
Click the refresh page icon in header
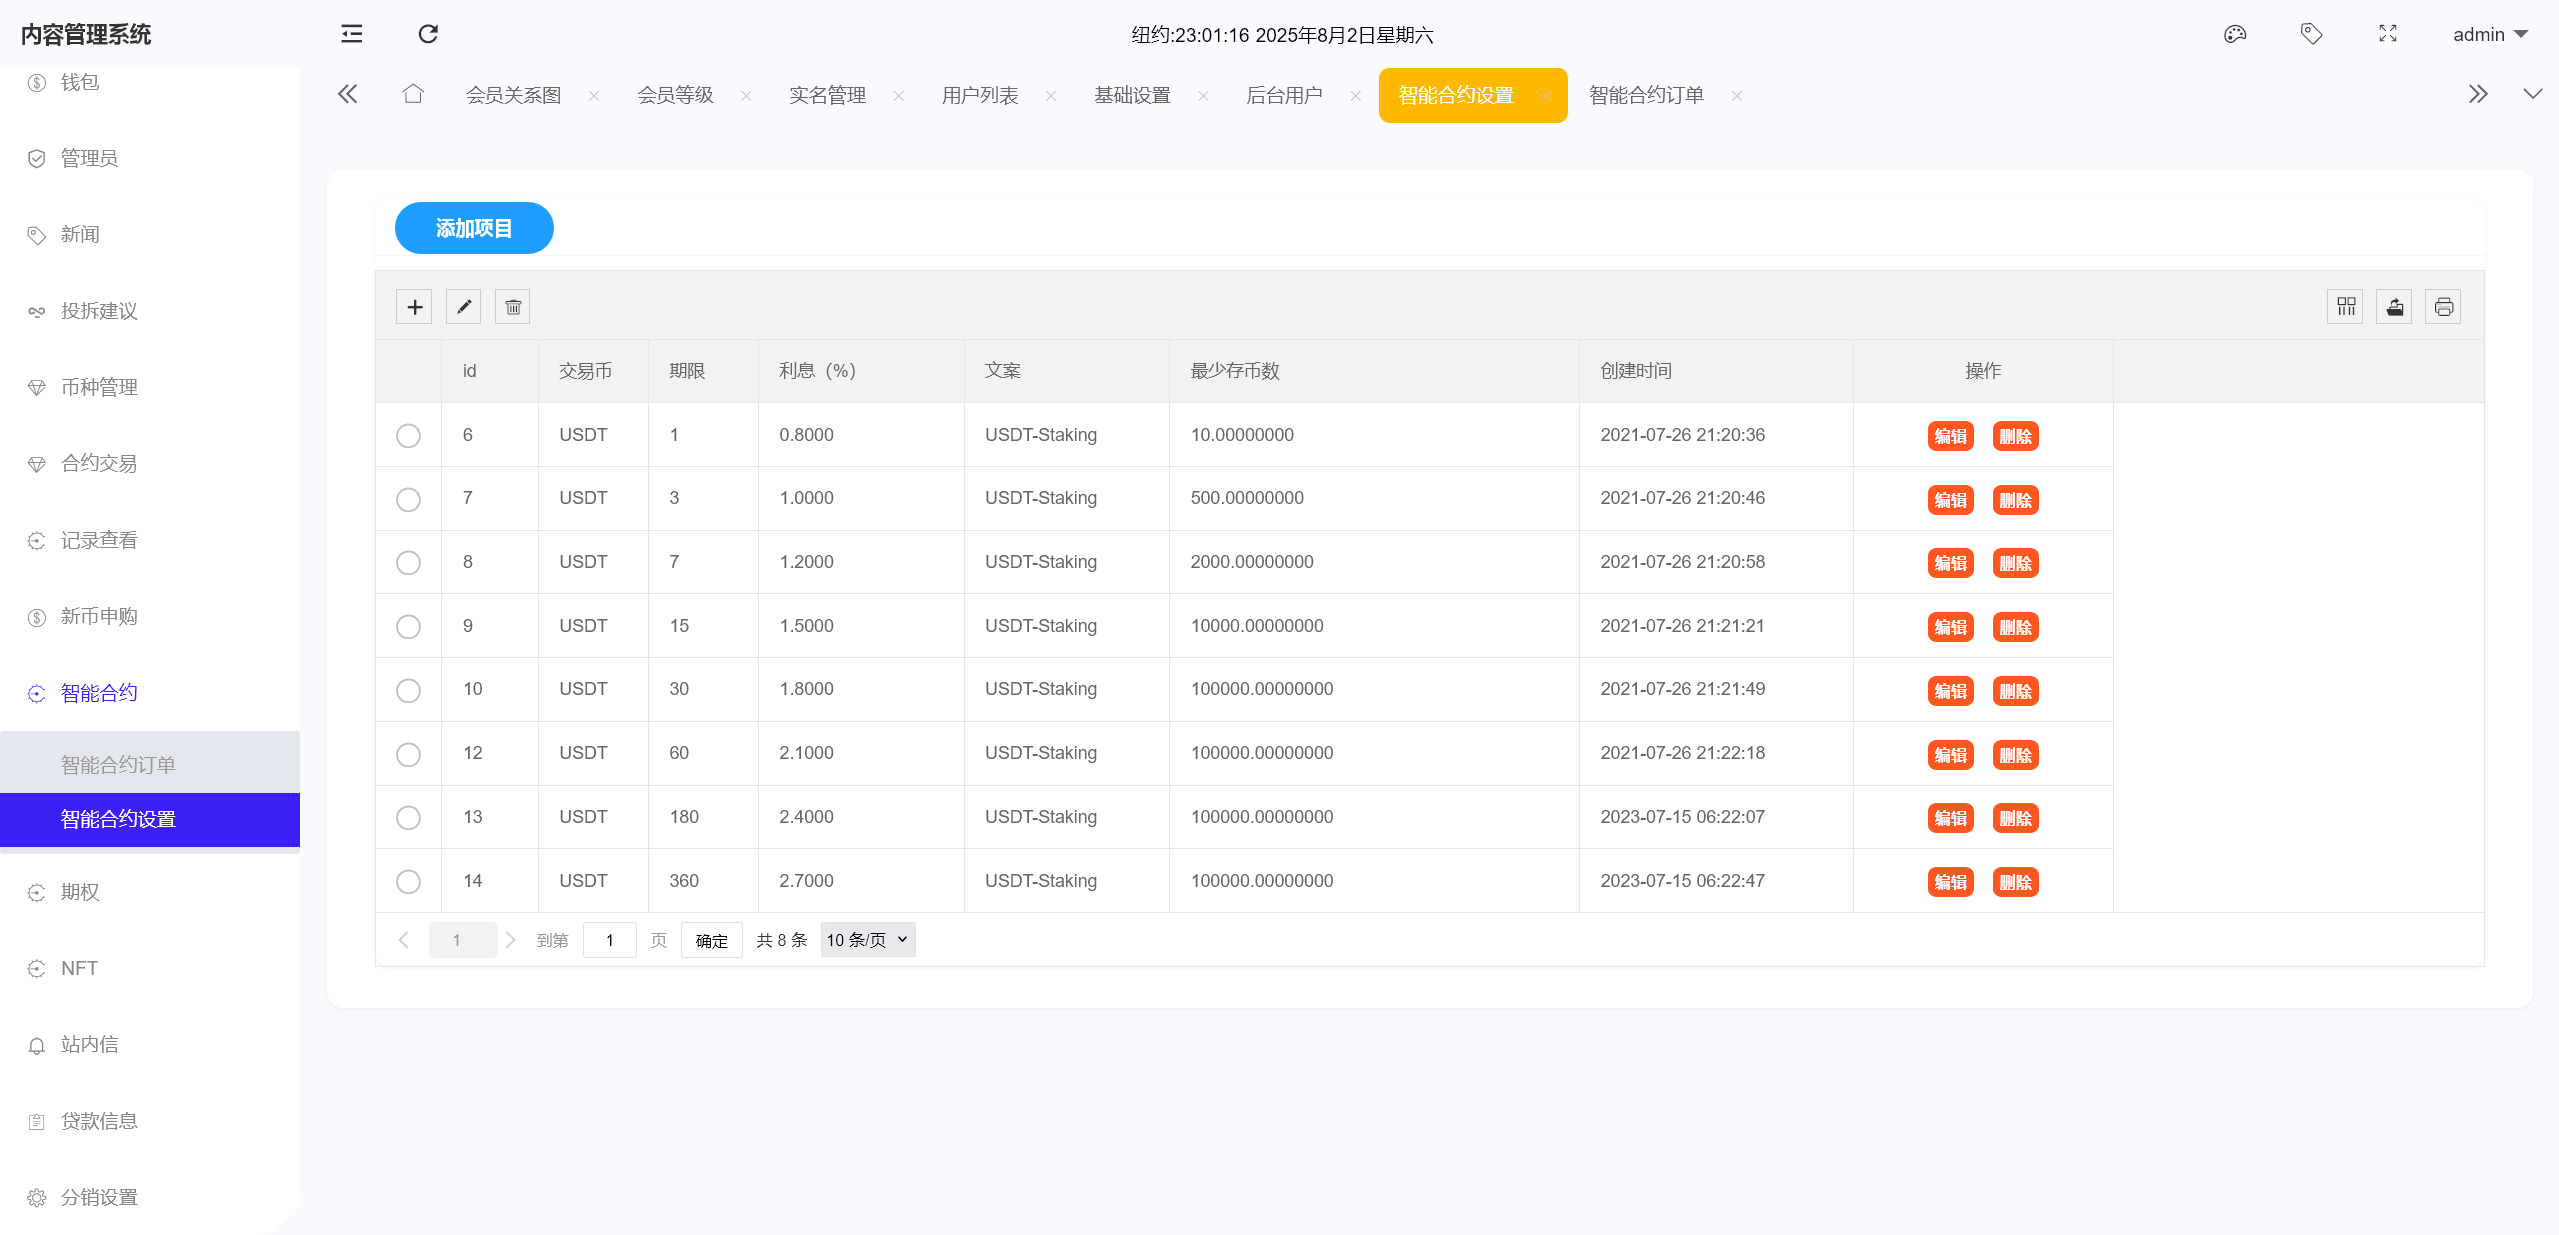[428, 34]
